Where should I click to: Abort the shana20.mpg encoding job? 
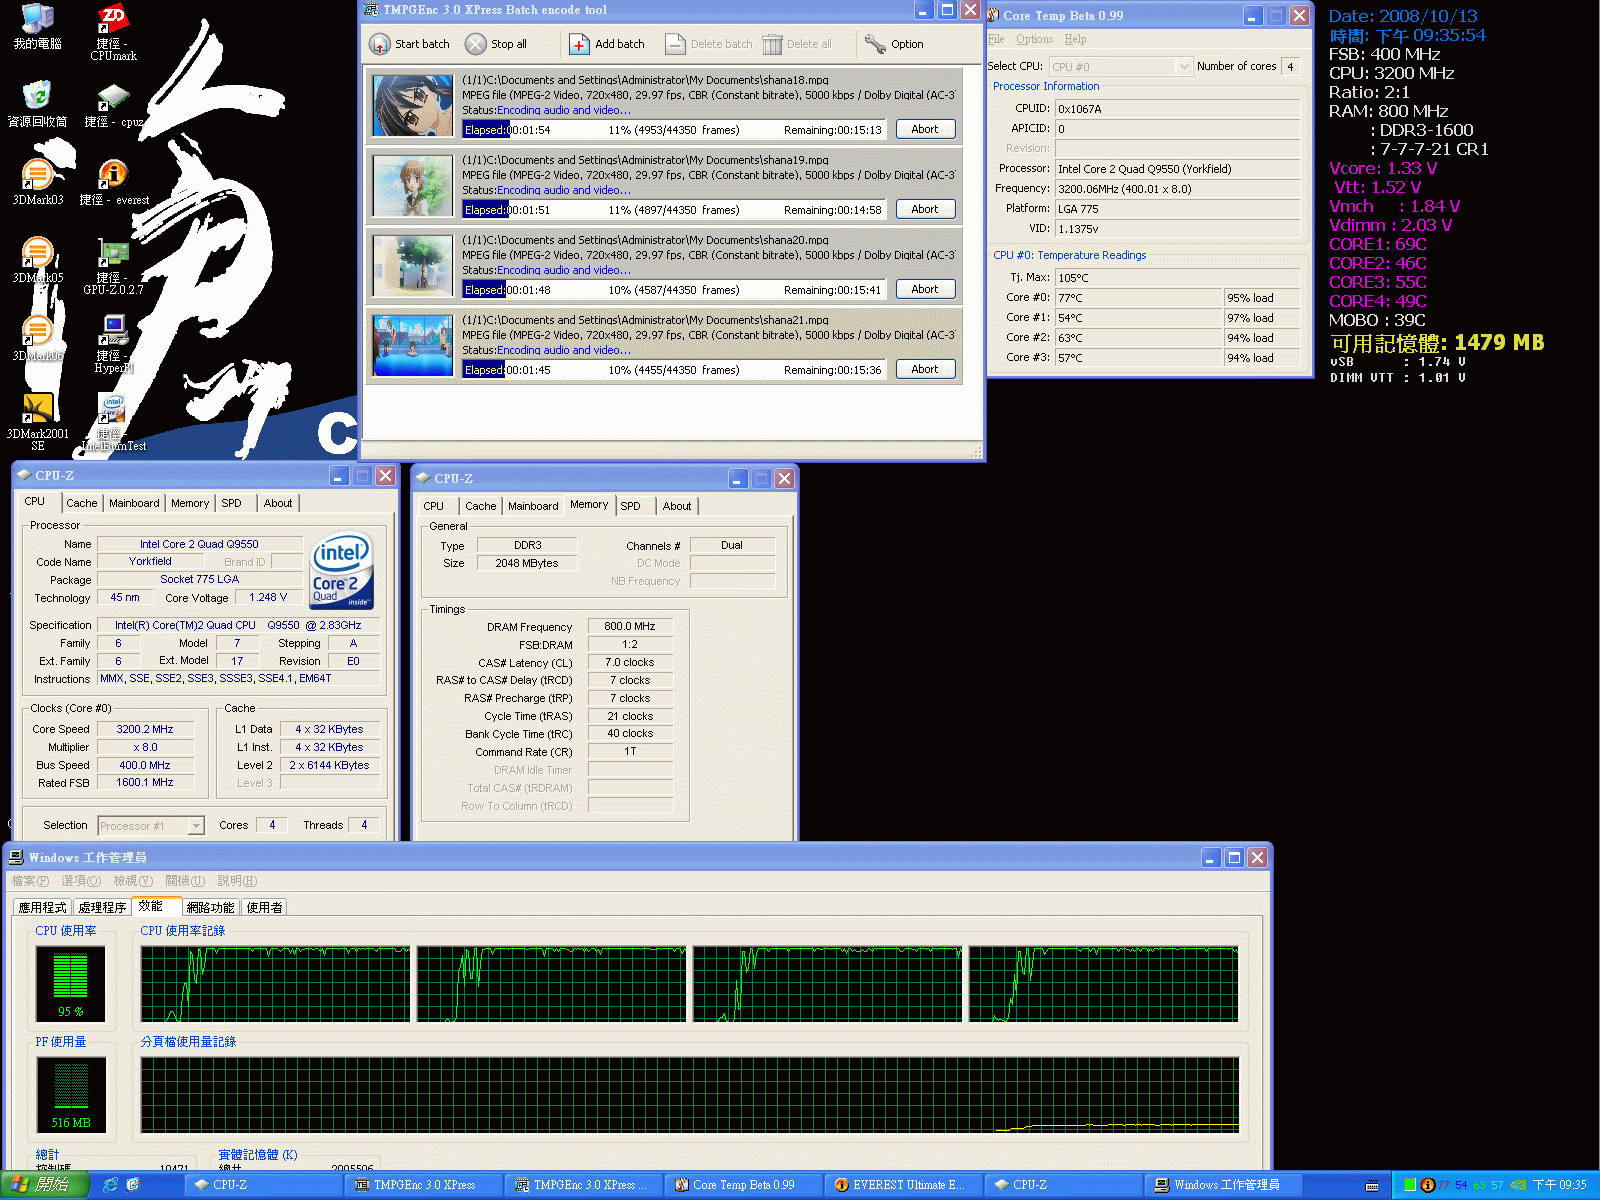click(x=925, y=289)
